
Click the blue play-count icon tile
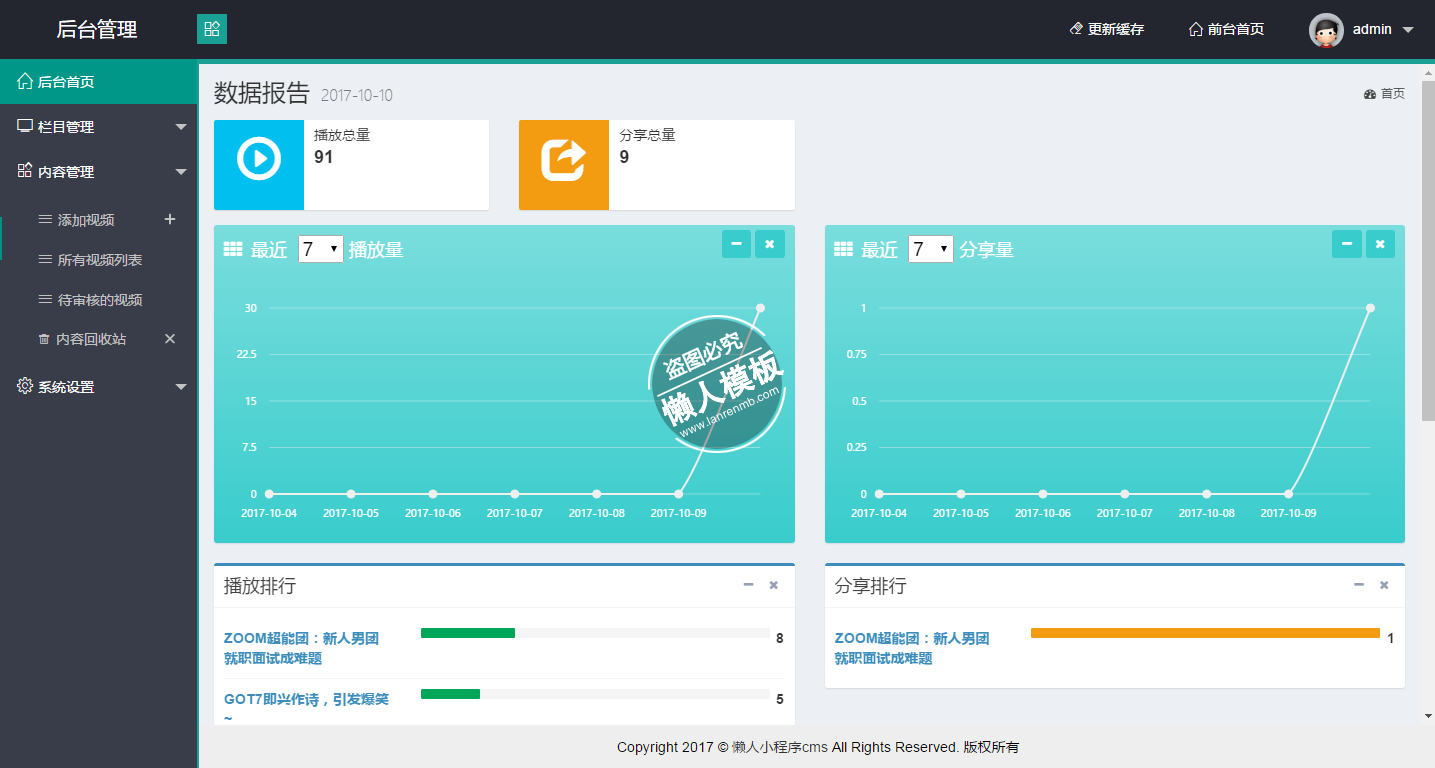point(259,165)
